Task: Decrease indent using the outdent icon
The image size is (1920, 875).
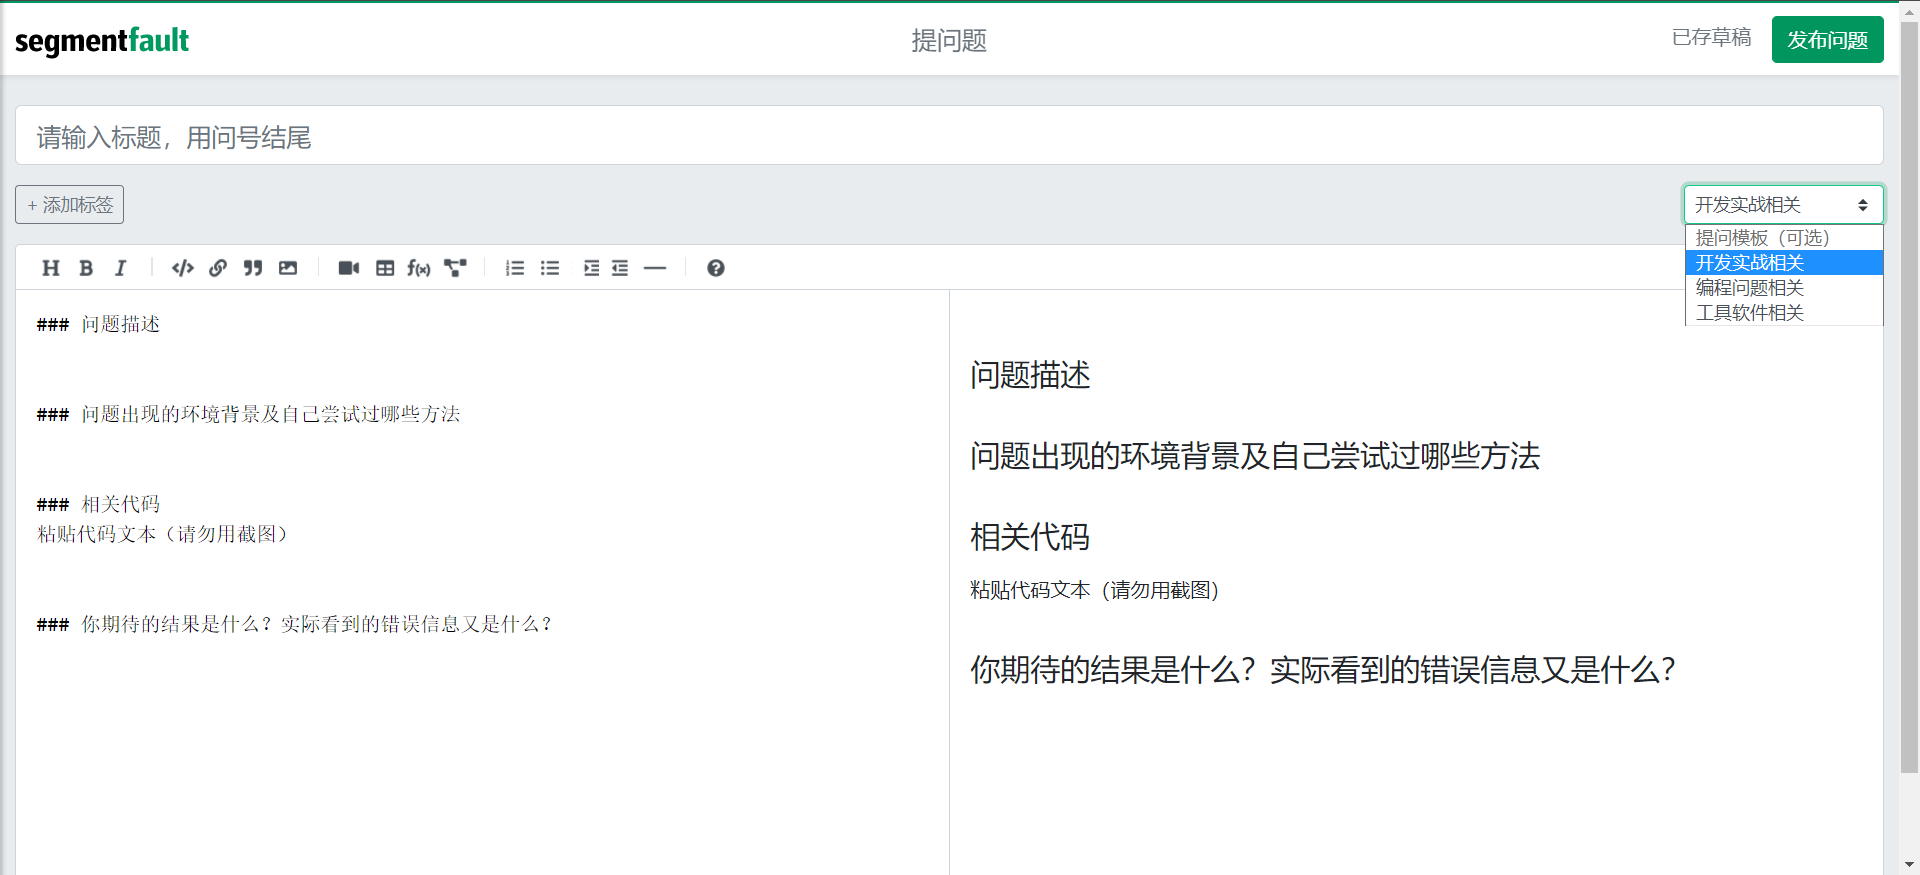Action: 620,268
